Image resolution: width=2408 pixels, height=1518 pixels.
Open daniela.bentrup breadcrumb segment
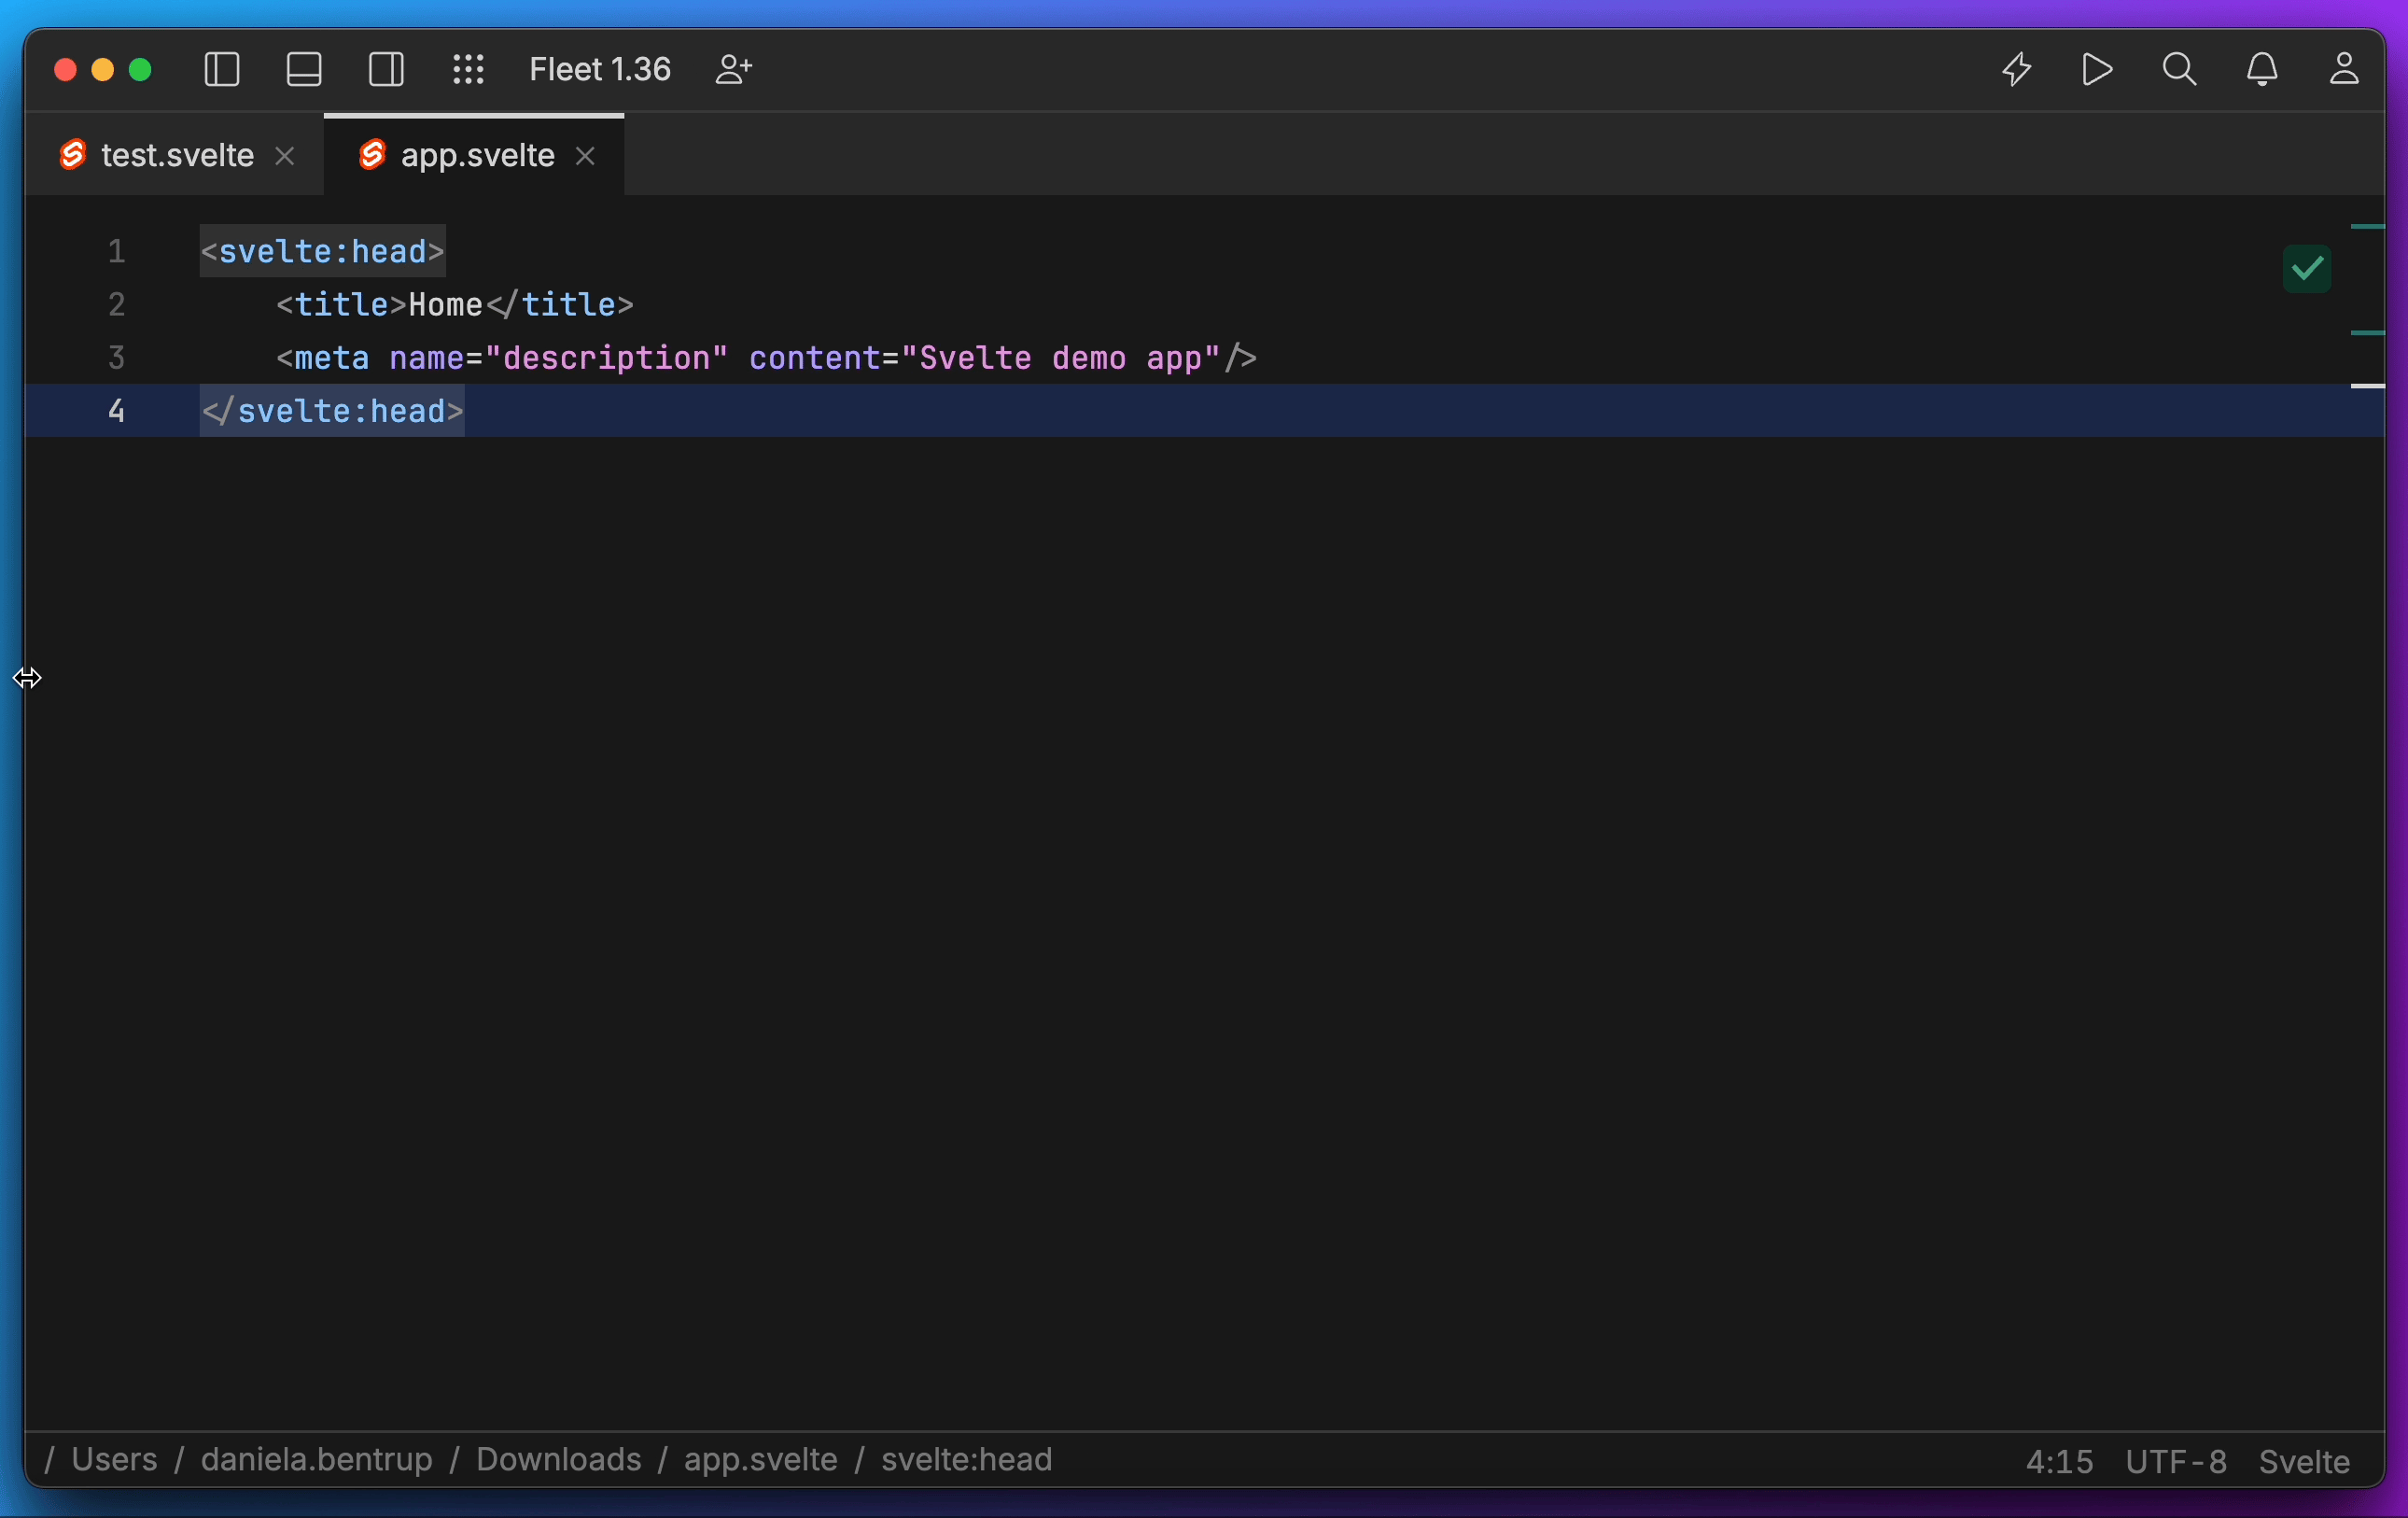(317, 1460)
